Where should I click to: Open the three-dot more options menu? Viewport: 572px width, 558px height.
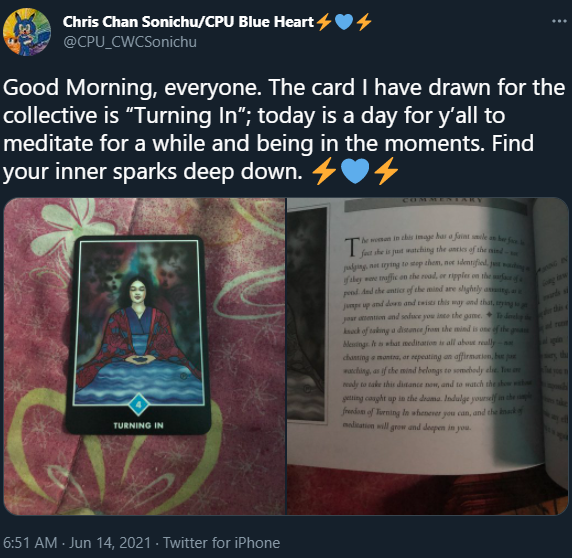pyautogui.click(x=559, y=22)
